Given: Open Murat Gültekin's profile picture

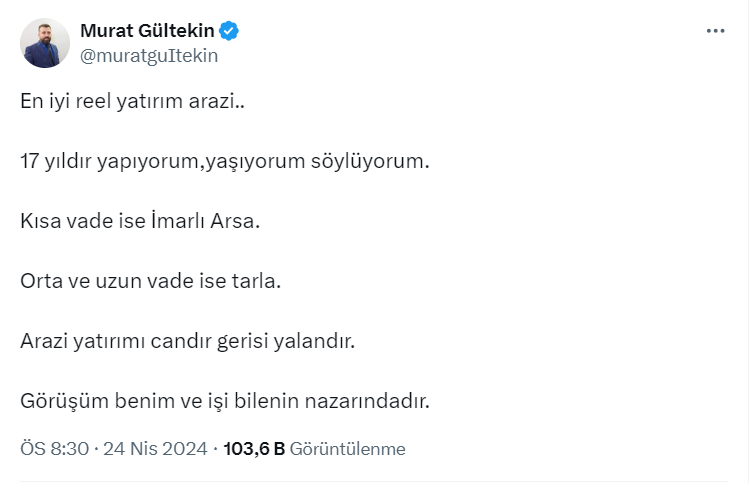Looking at the screenshot, I should coord(45,43).
